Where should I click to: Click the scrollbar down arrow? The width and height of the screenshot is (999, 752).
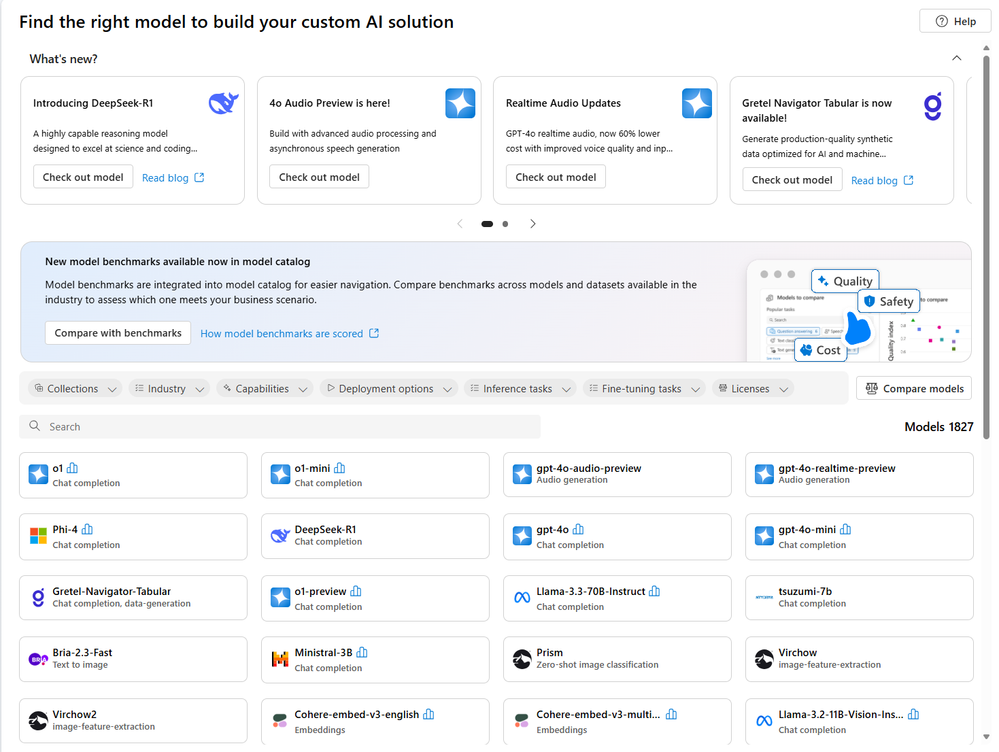(x=986, y=737)
